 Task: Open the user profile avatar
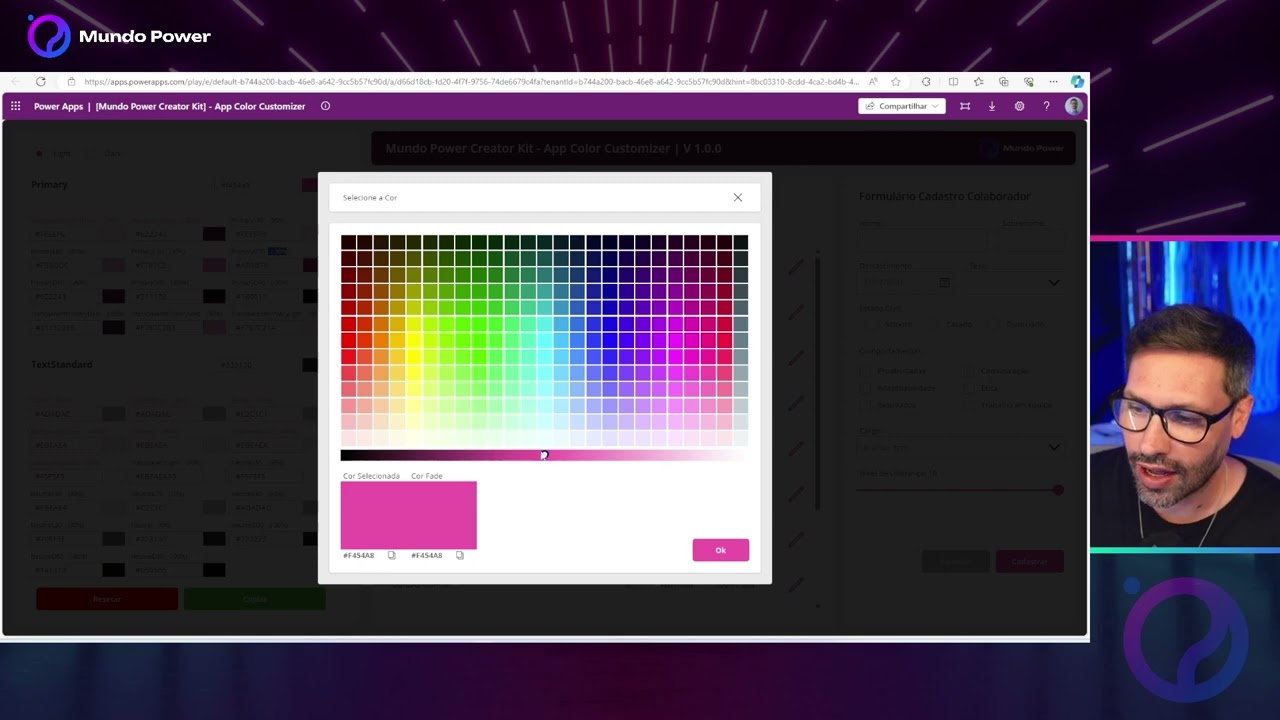pos(1074,106)
